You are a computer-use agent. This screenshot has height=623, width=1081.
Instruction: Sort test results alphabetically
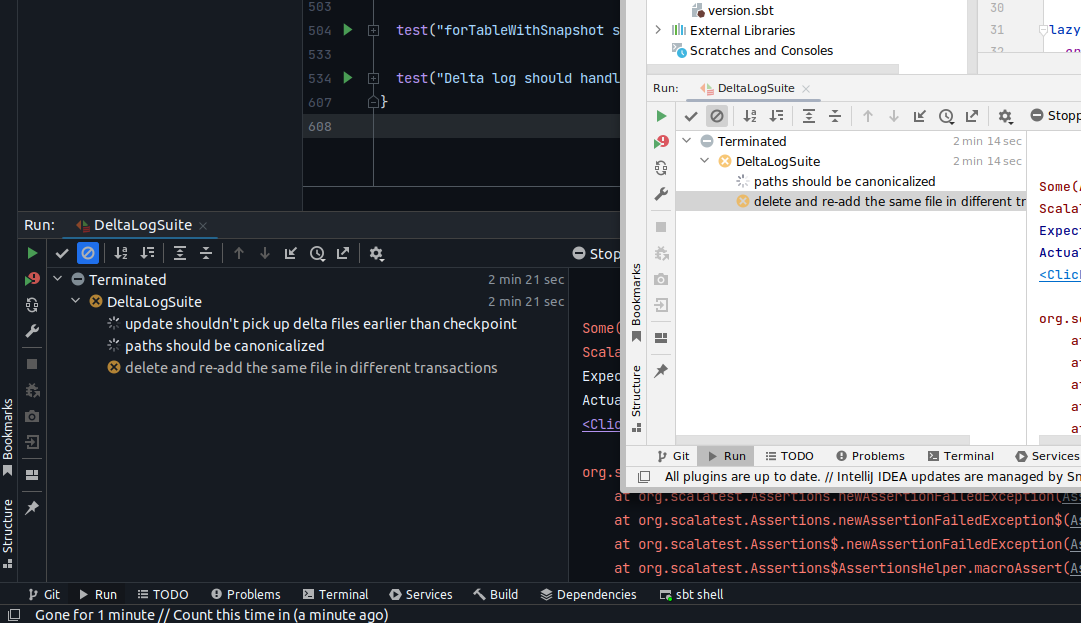[122, 254]
